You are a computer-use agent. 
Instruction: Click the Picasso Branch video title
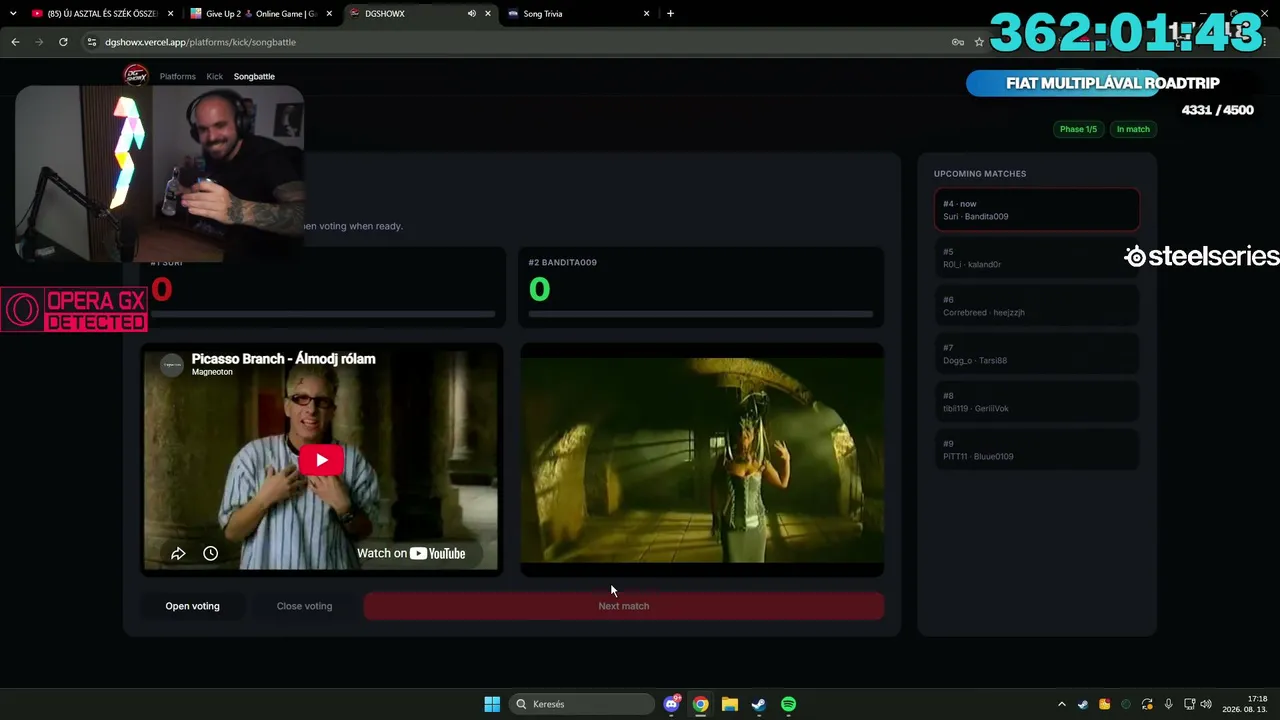(284, 359)
